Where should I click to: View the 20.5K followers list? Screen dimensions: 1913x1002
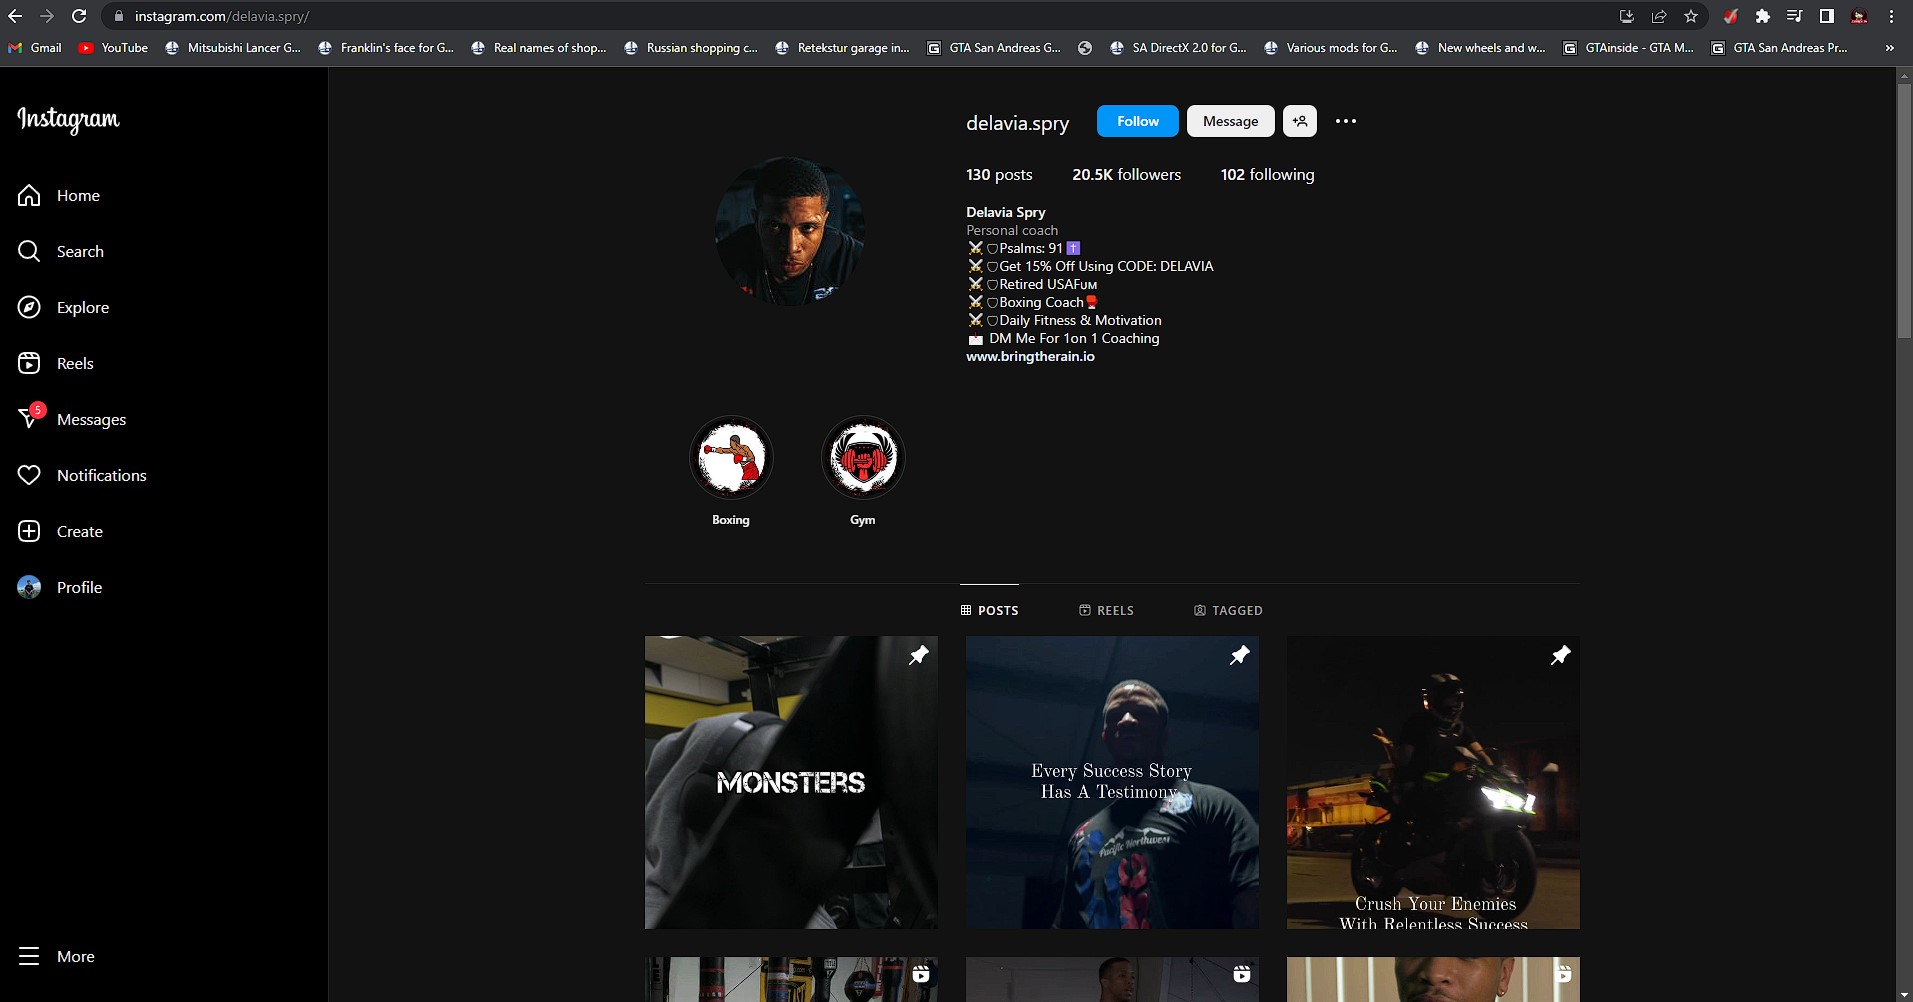coord(1126,175)
